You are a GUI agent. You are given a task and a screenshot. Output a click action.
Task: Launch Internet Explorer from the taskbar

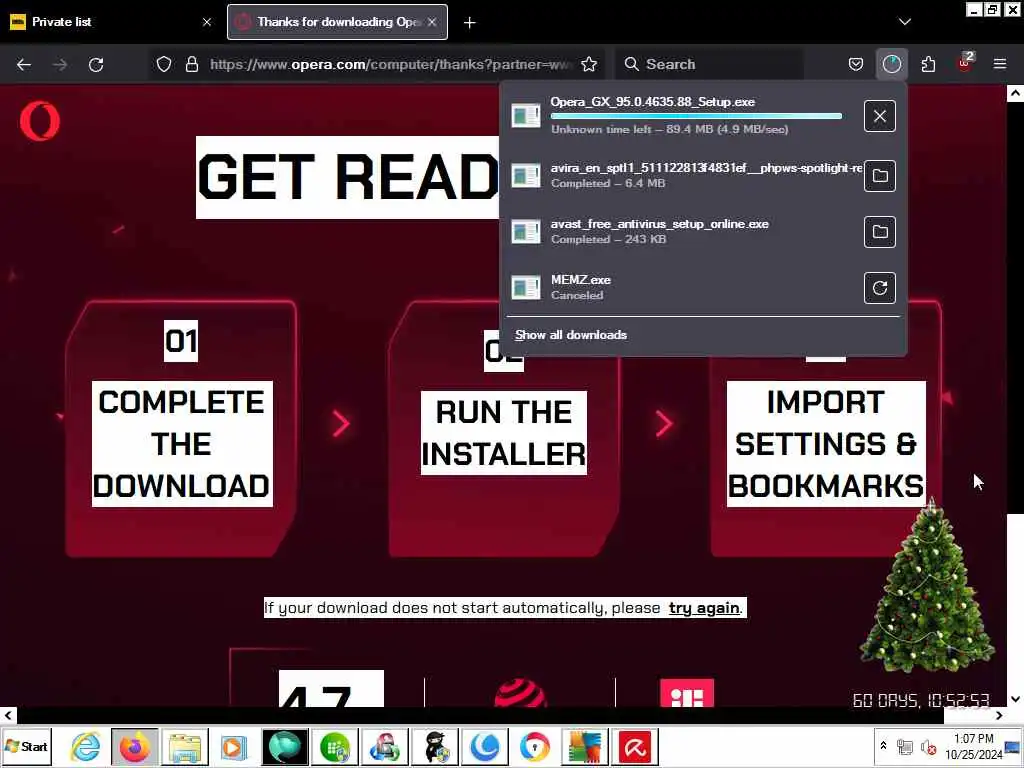click(85, 746)
